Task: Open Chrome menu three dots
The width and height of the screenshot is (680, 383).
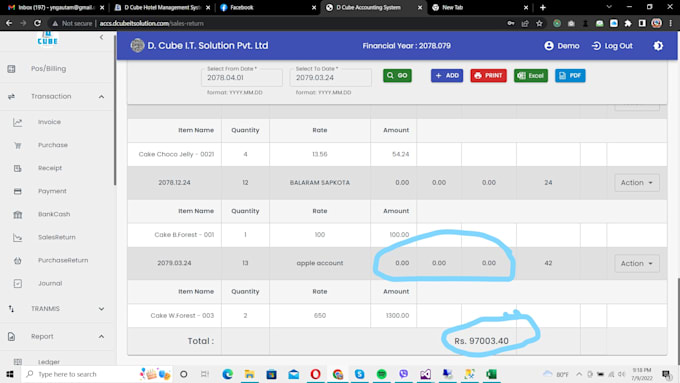Action: point(670,23)
